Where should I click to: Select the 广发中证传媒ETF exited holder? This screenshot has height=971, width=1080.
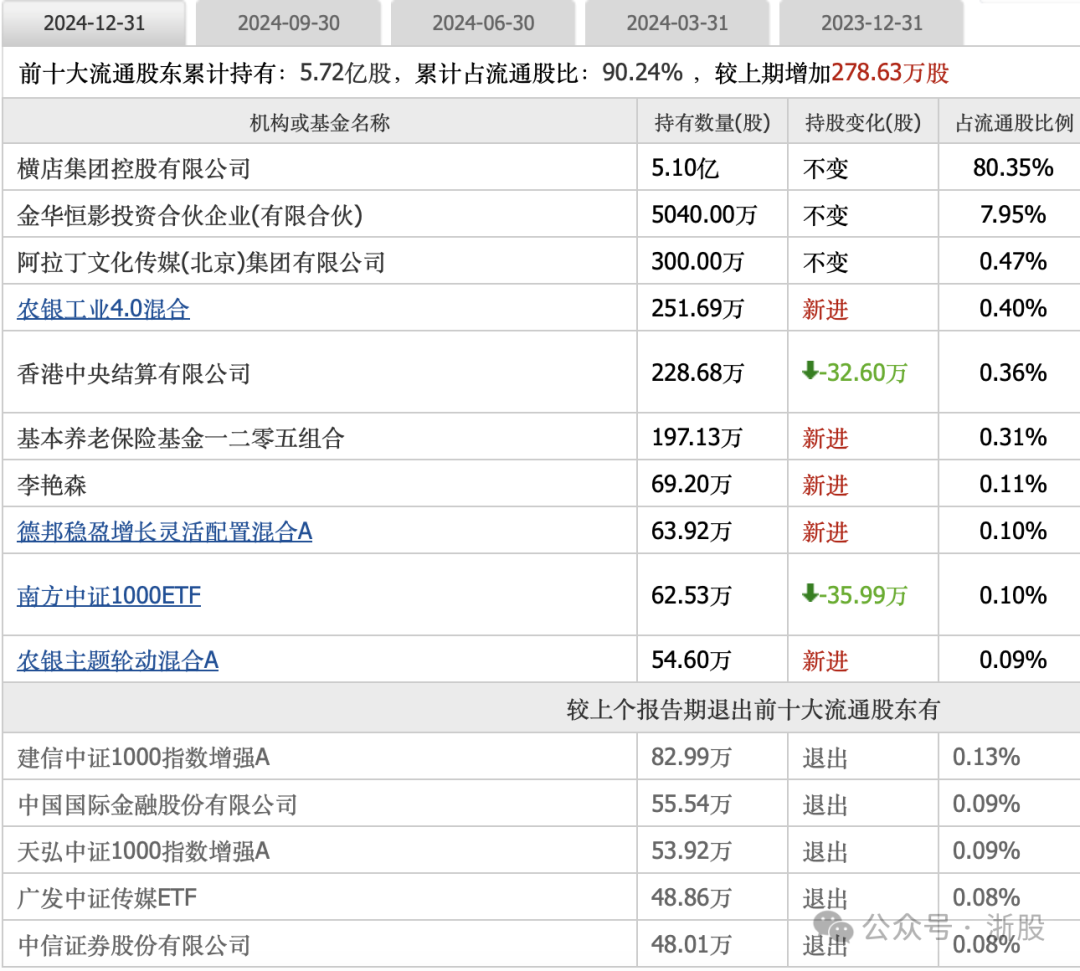coord(107,899)
